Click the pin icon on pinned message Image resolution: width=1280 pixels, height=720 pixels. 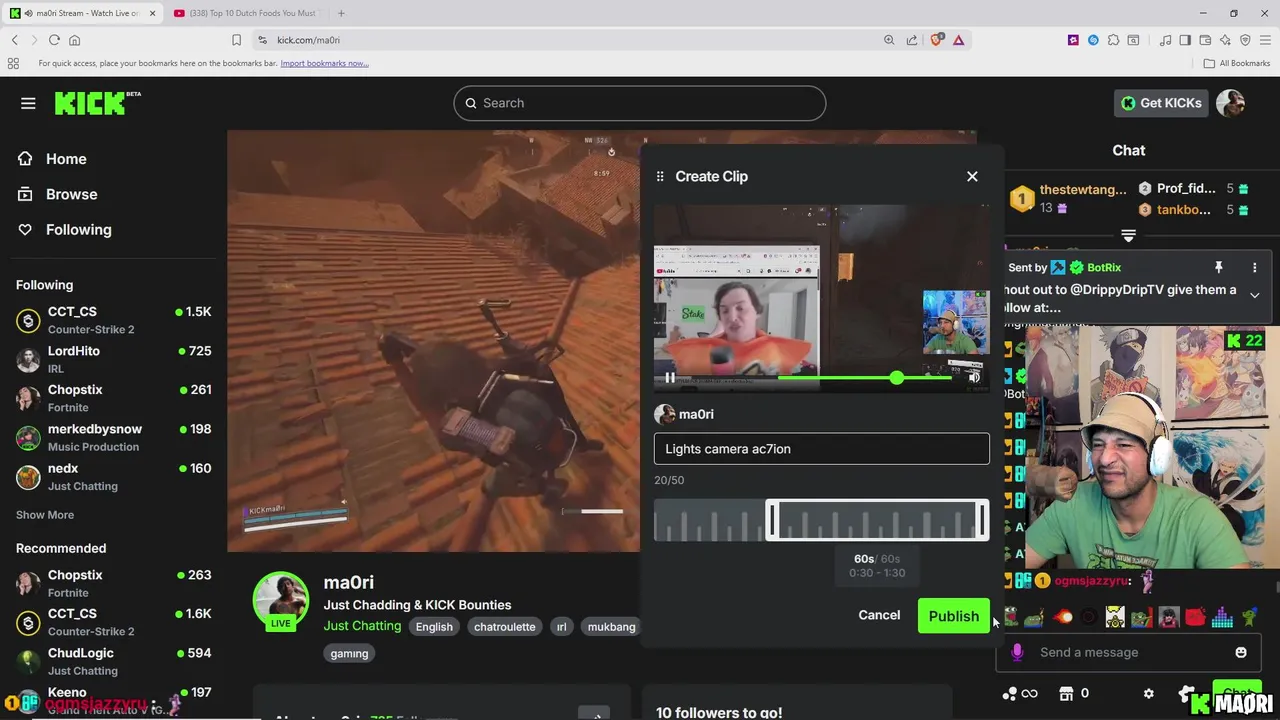[1218, 268]
